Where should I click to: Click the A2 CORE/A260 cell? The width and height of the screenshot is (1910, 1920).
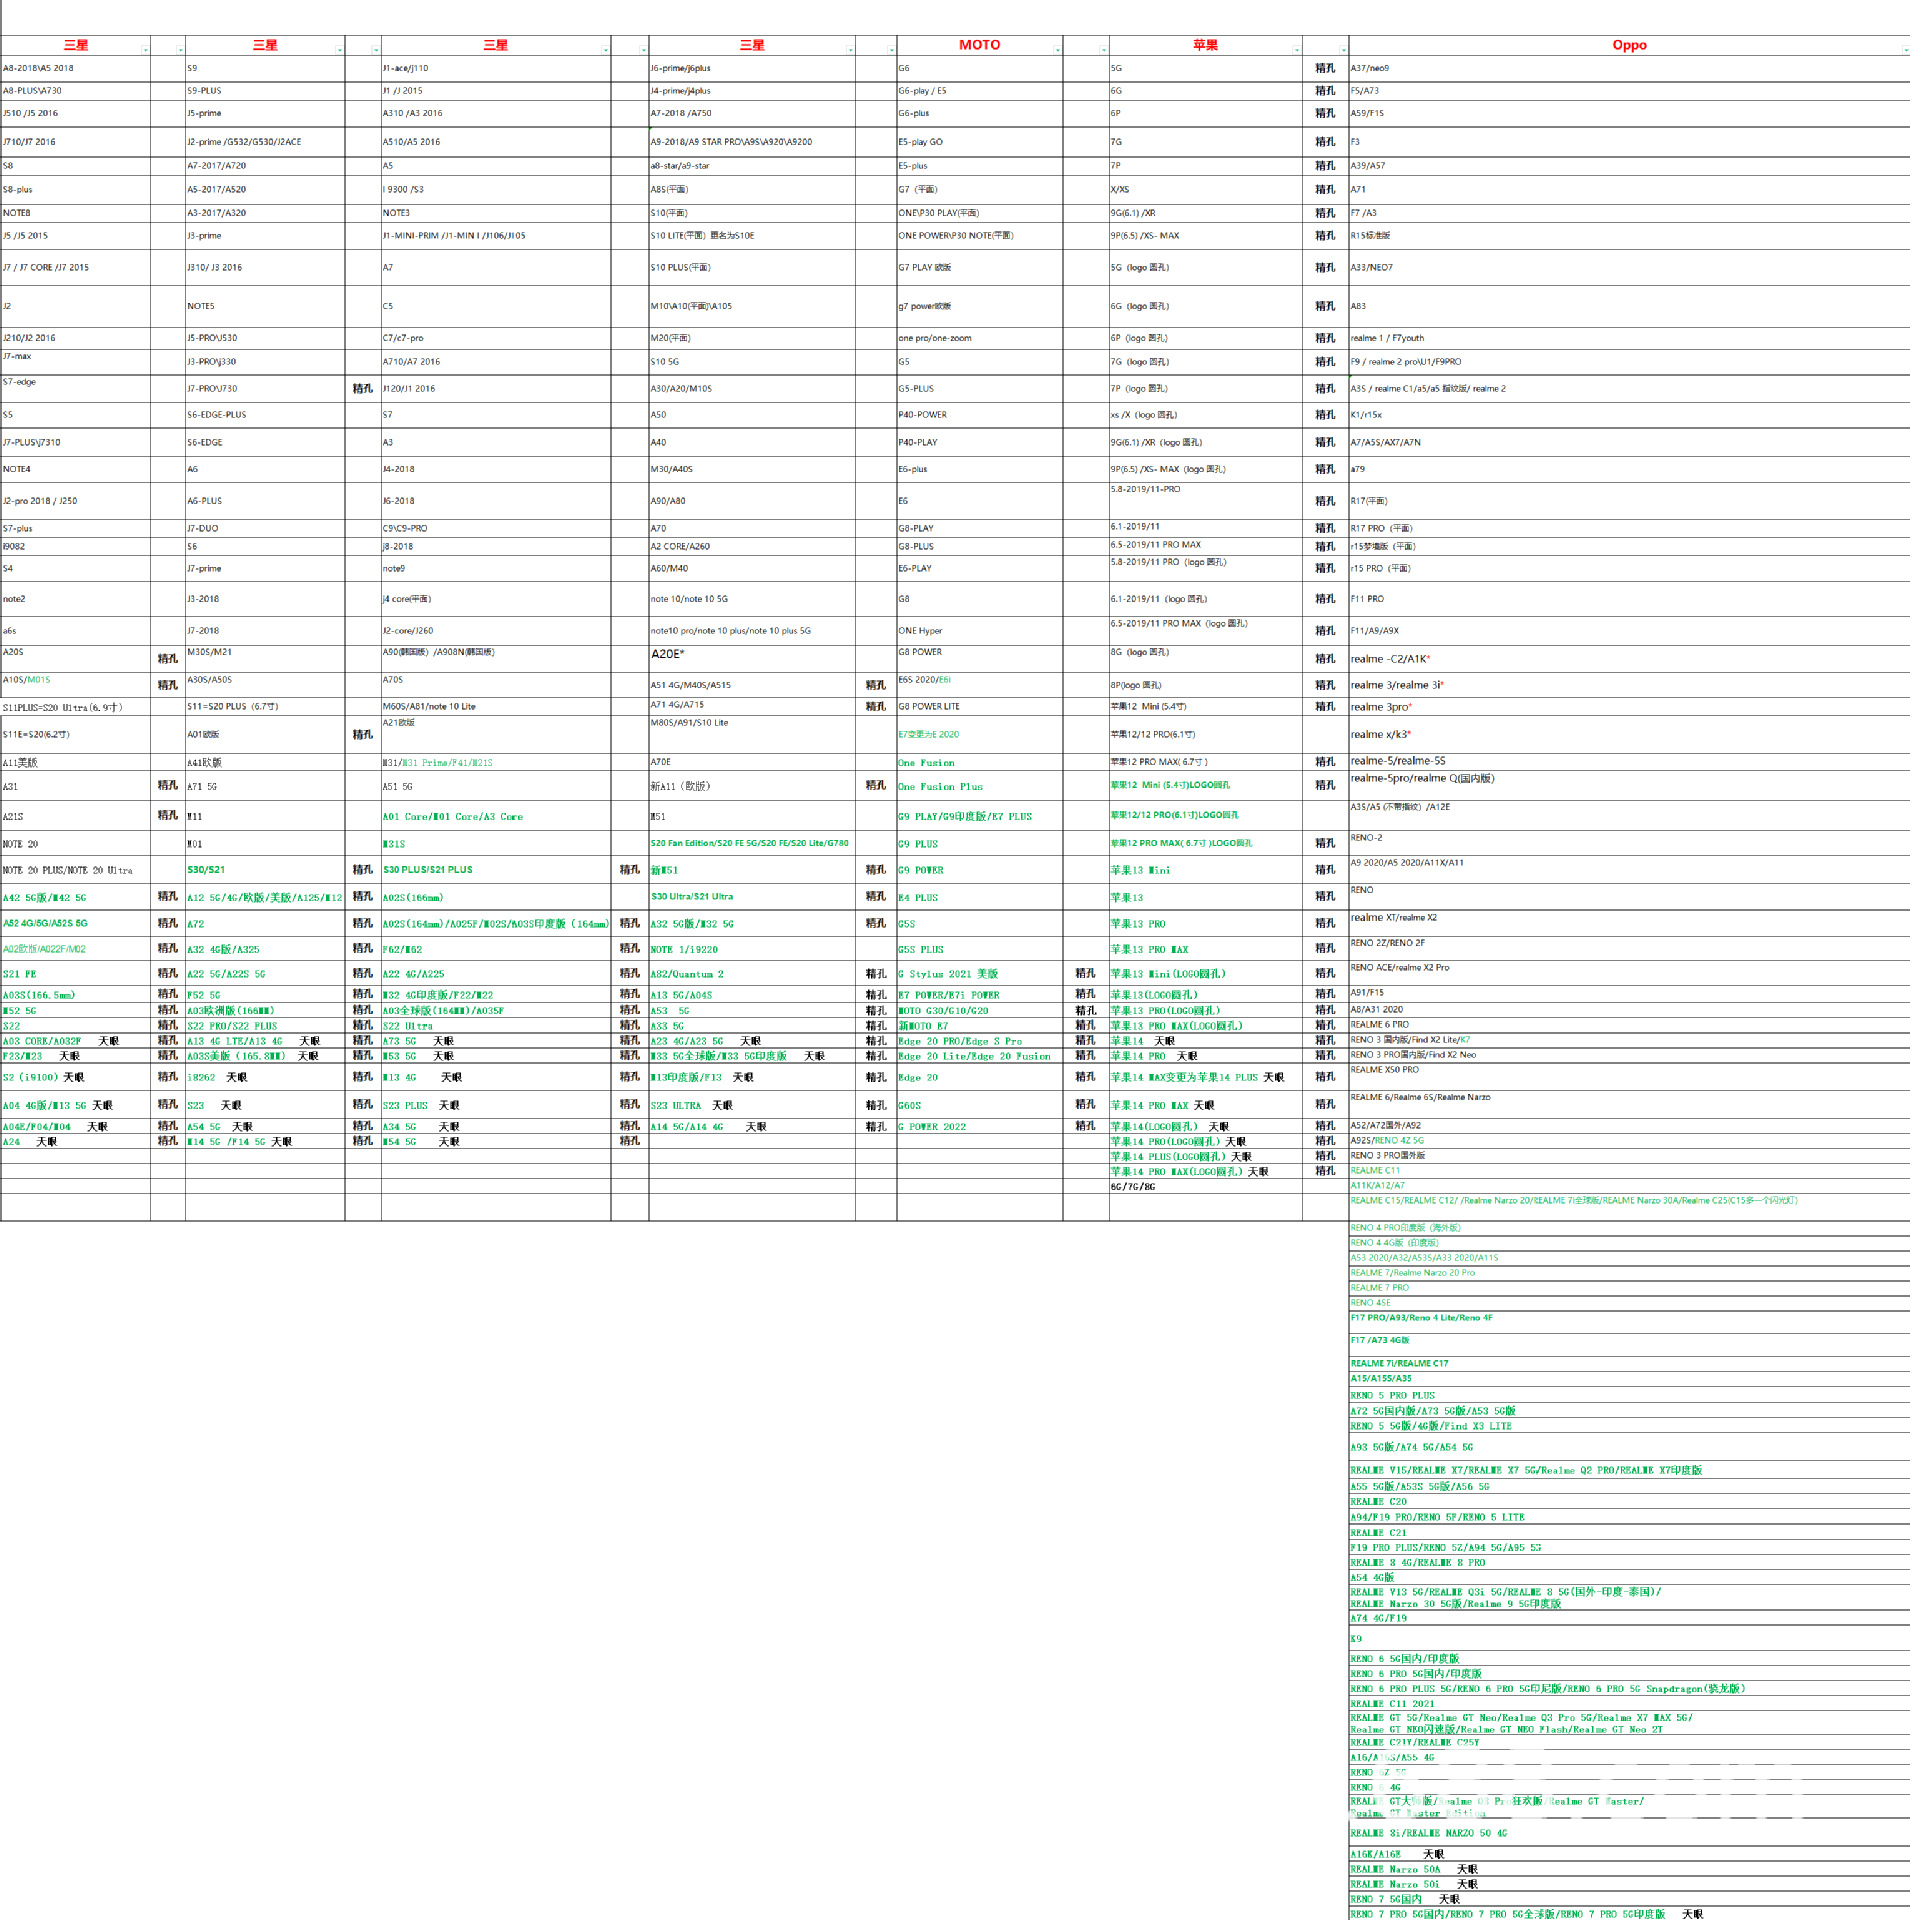pos(752,547)
